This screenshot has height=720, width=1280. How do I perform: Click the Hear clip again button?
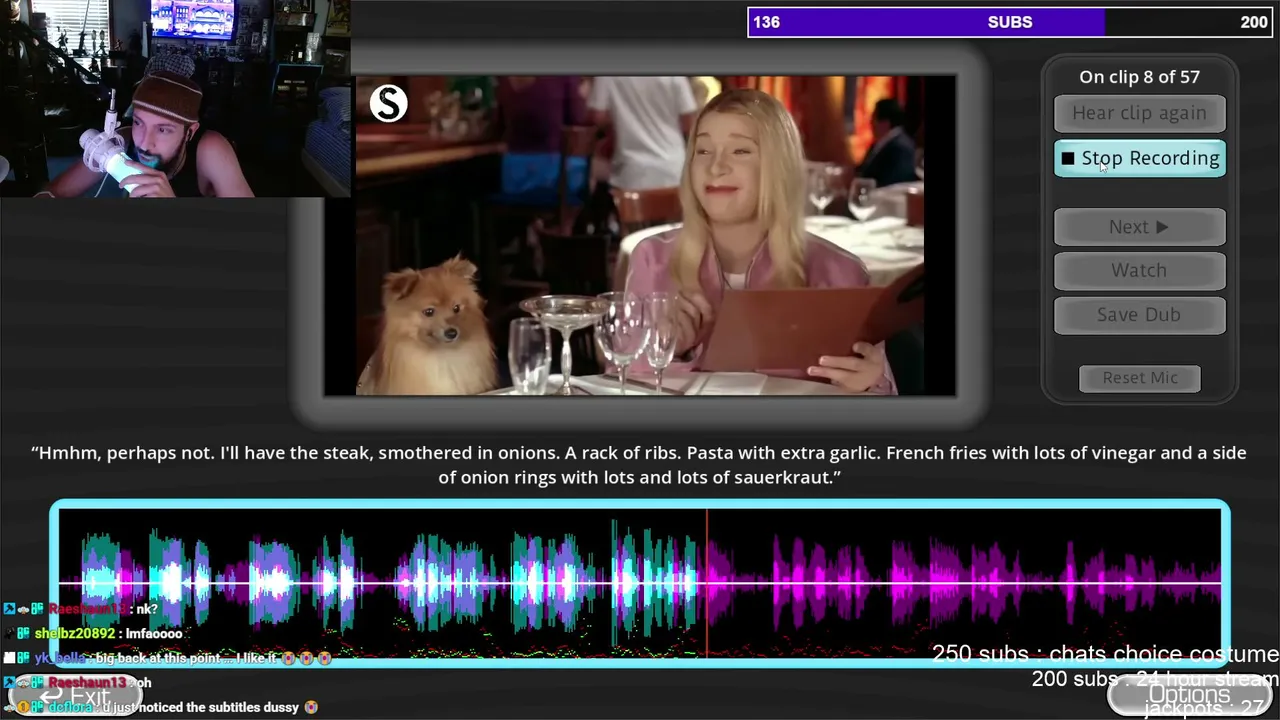click(1139, 113)
